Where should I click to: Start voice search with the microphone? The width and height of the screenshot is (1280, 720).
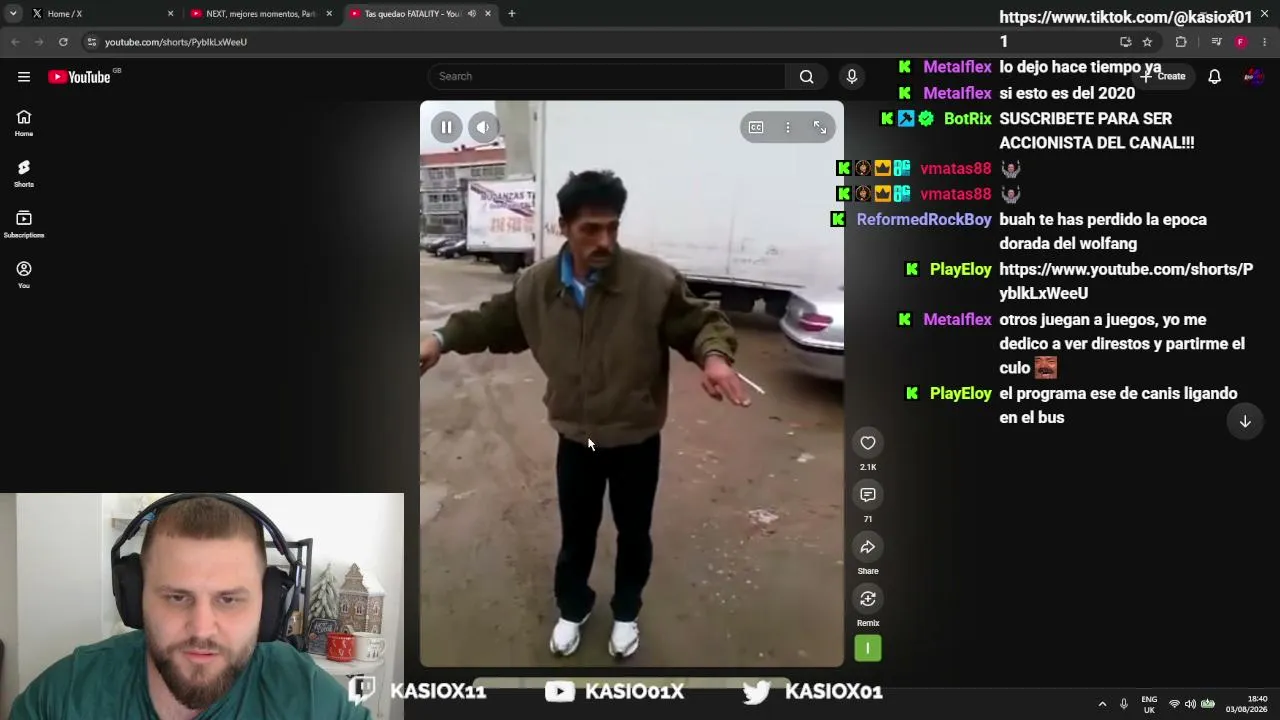(x=852, y=76)
